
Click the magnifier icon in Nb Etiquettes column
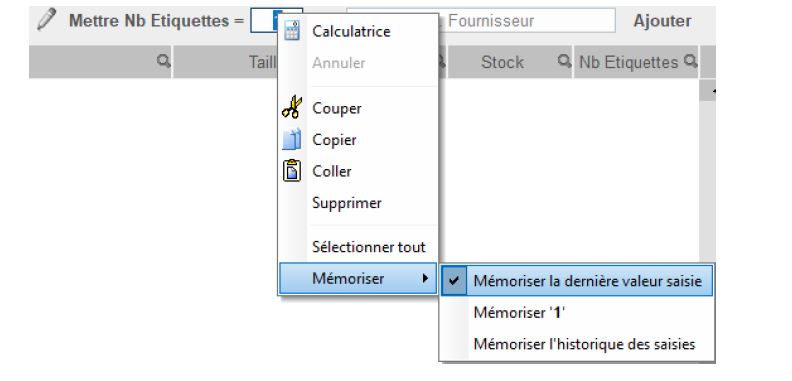click(690, 61)
